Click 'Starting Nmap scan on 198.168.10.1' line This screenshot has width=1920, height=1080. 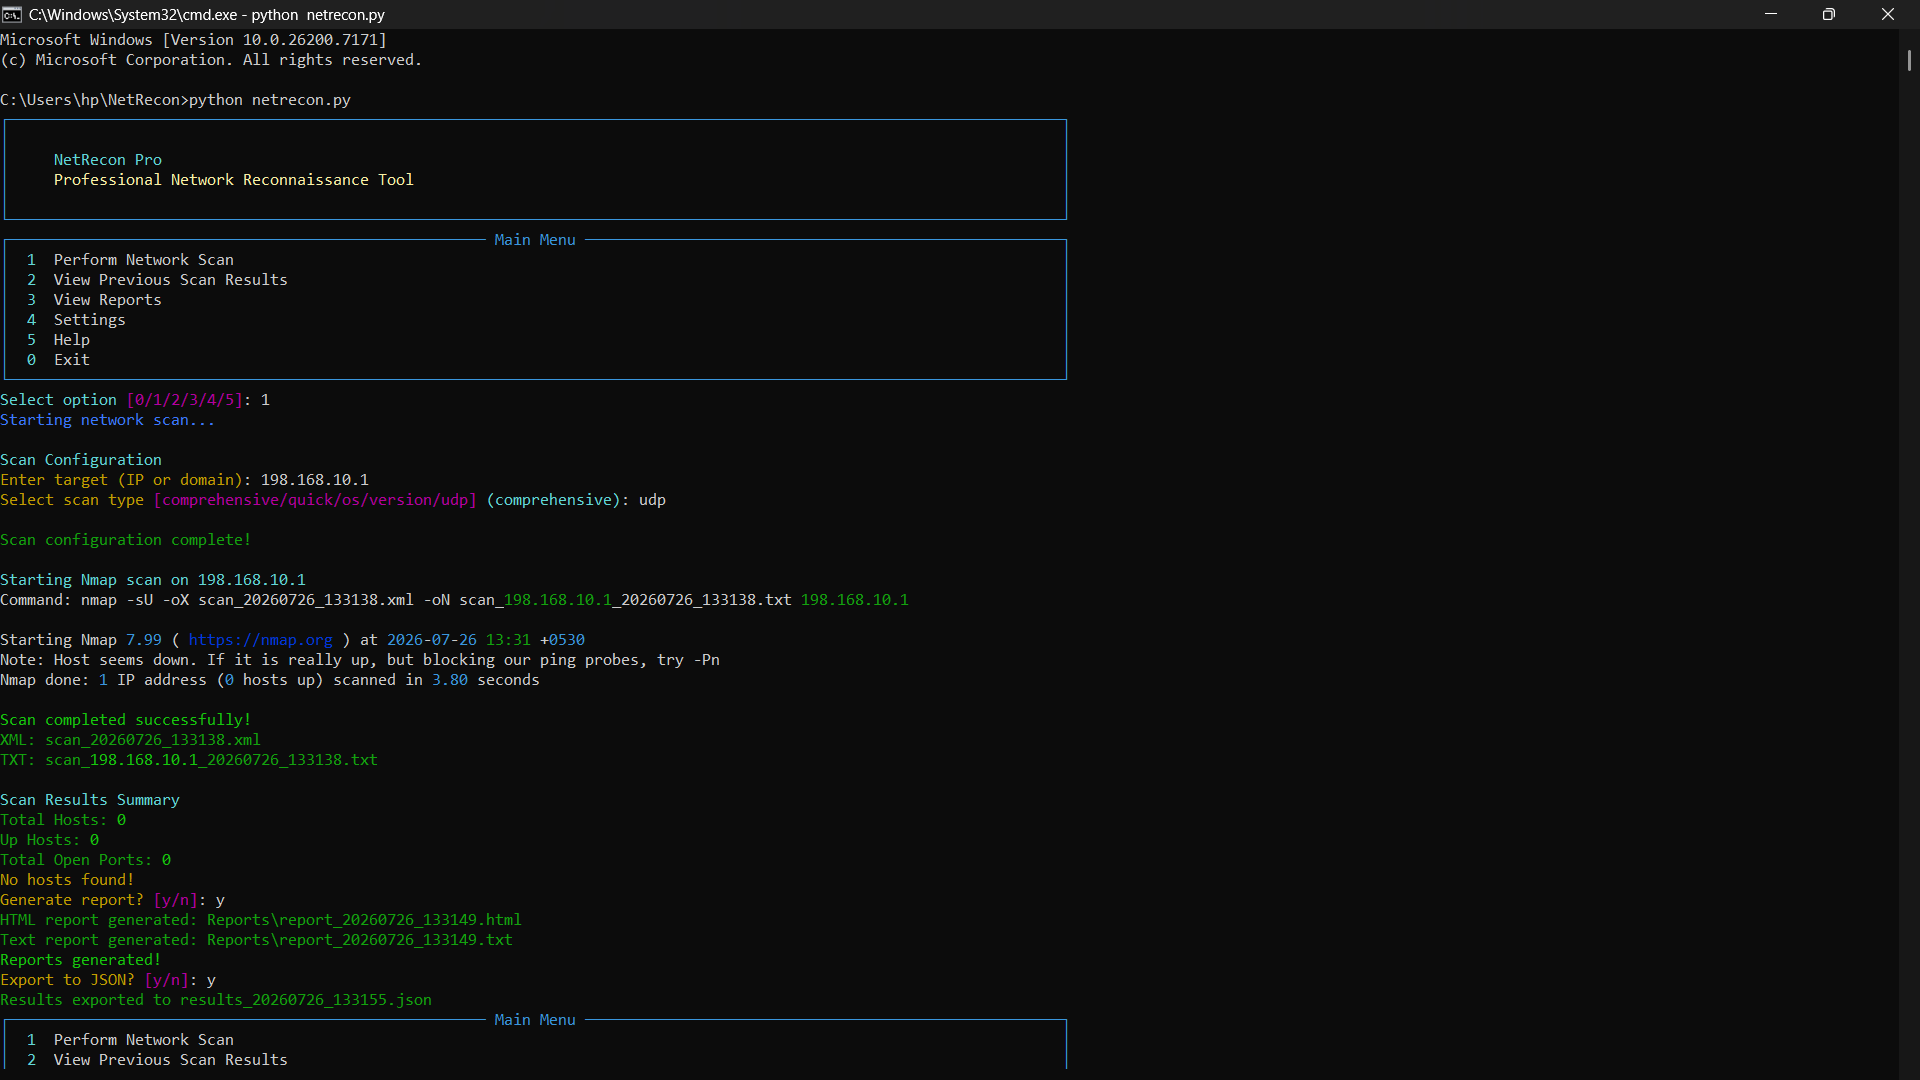(x=152, y=580)
